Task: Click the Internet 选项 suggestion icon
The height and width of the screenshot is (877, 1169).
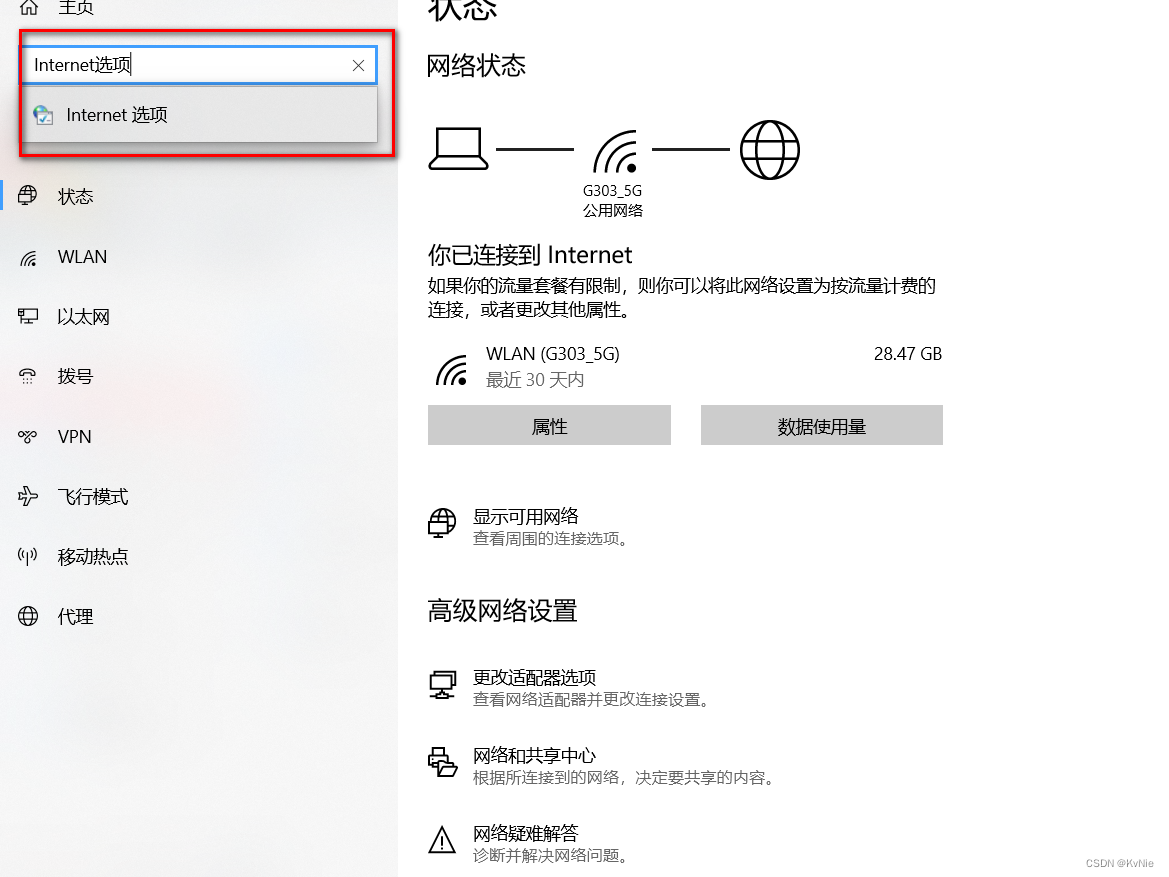Action: [43, 115]
